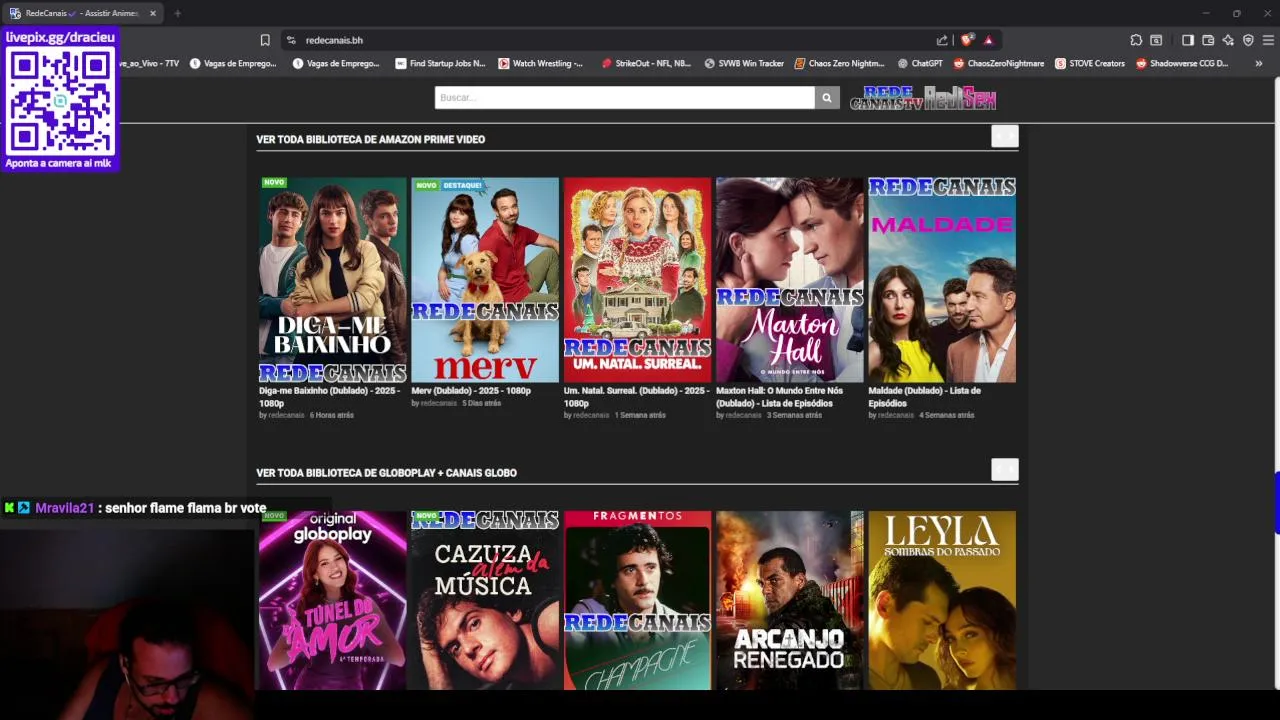The height and width of the screenshot is (720, 1280).
Task: Open Arcanjo Renegado poster
Action: (790, 600)
